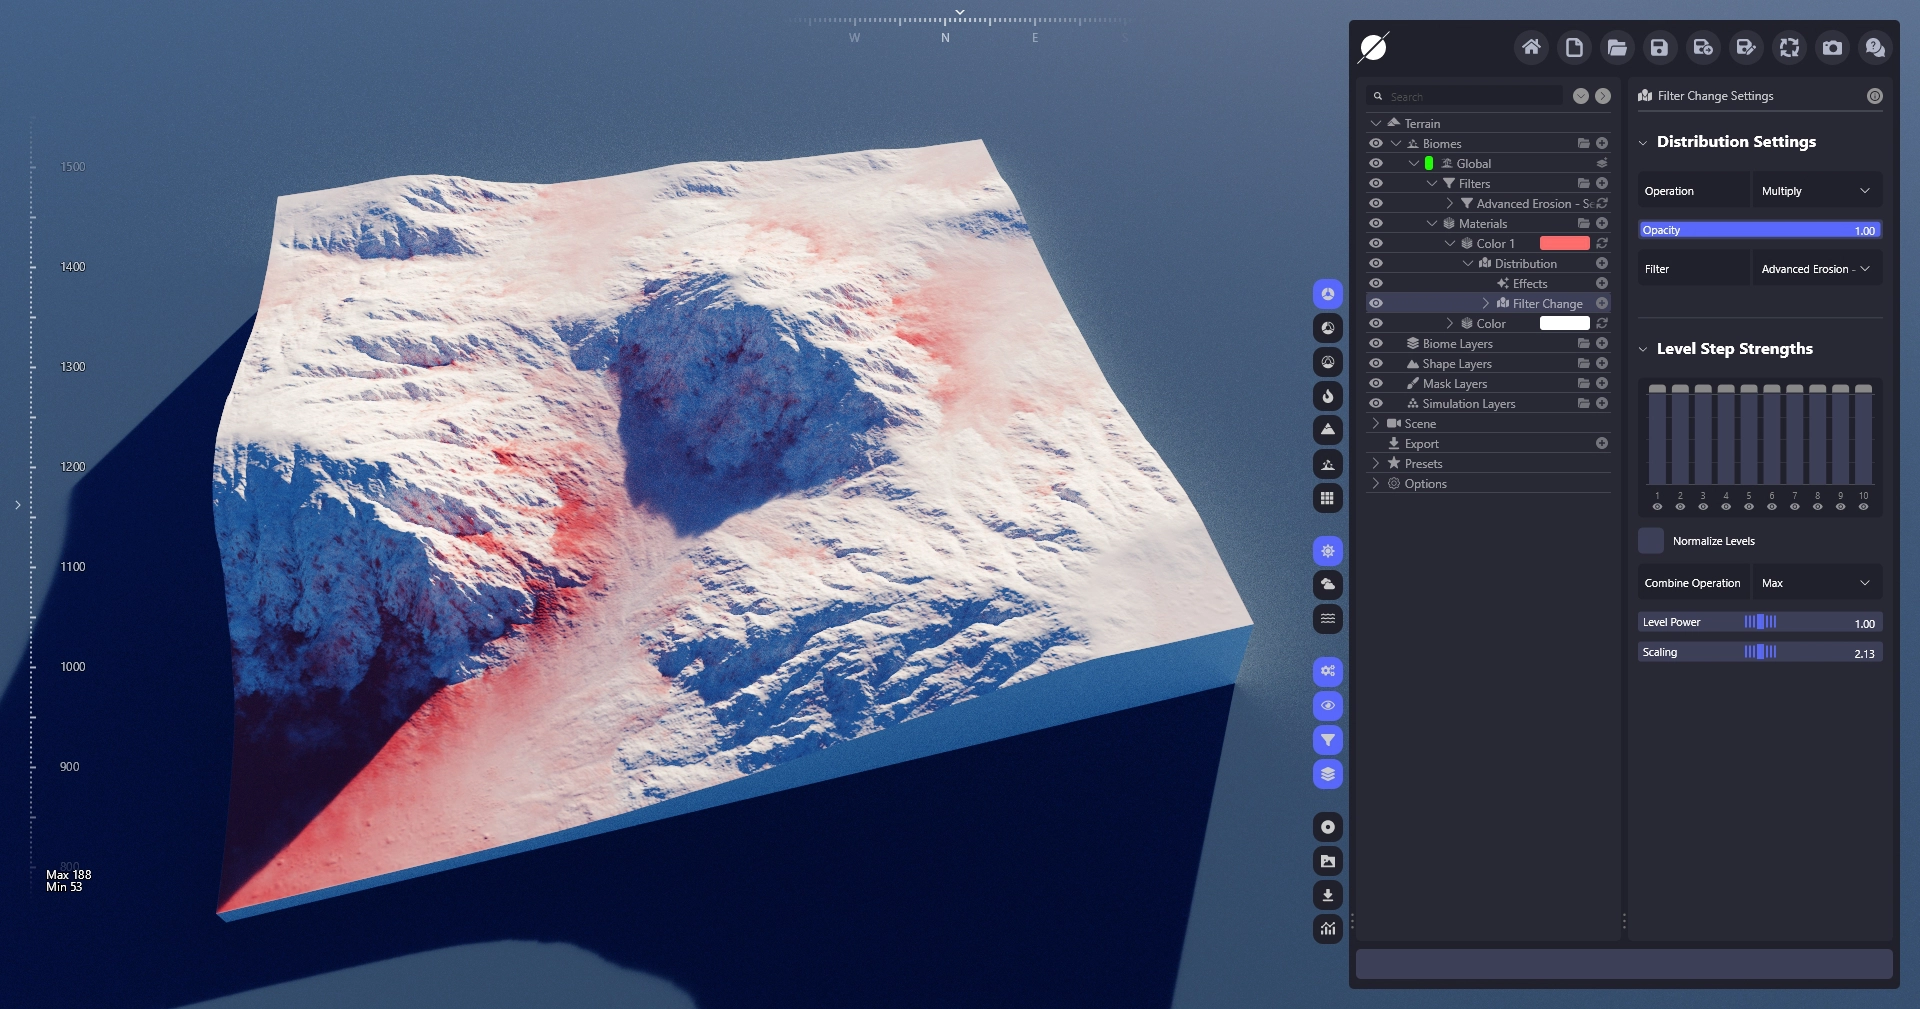Toggle visibility of Color 1 material
Image resolution: width=1920 pixels, height=1009 pixels.
(1376, 243)
